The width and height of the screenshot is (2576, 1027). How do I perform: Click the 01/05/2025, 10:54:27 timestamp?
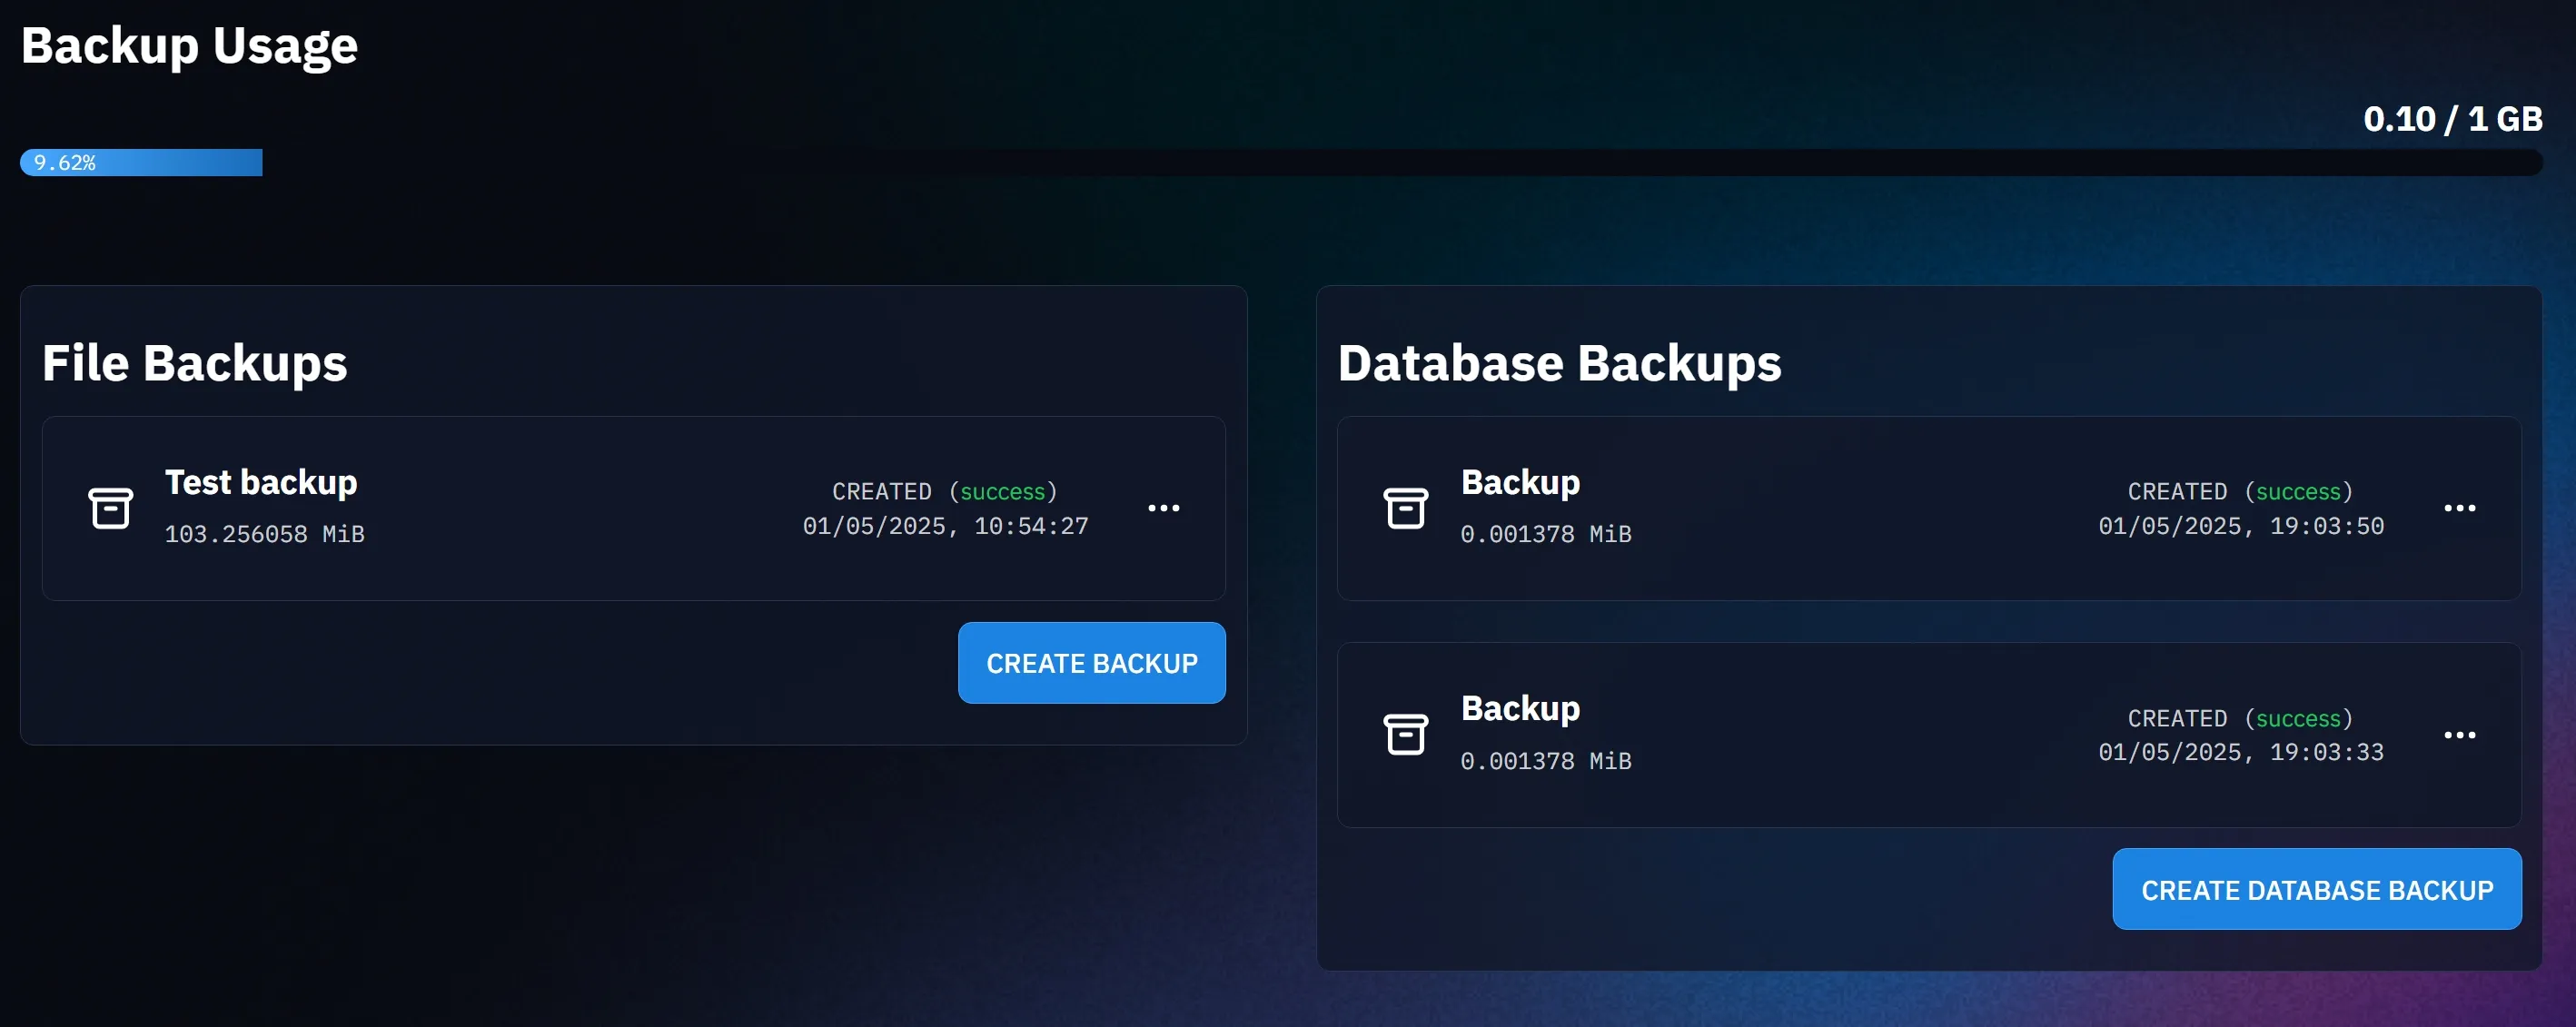[x=945, y=526]
